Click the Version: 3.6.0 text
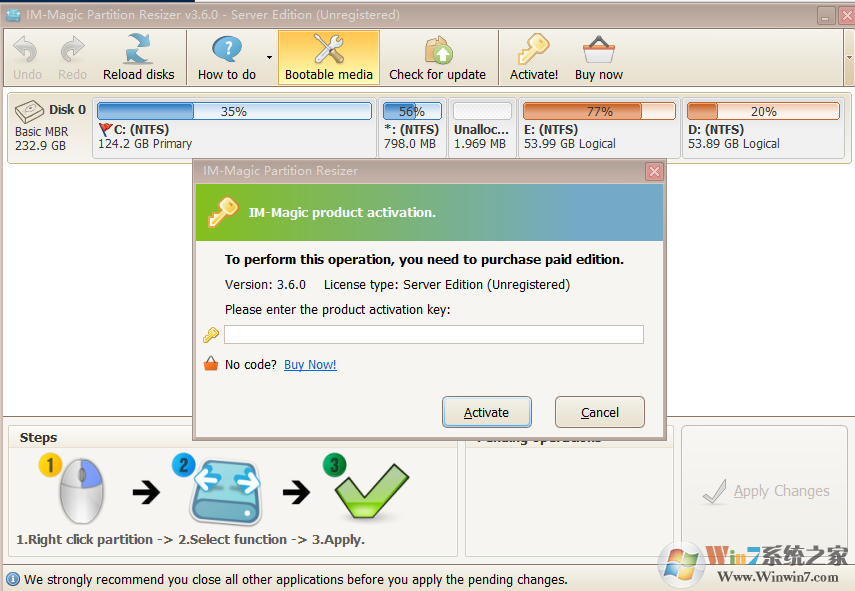Viewport: 855px width, 591px height. (x=265, y=285)
